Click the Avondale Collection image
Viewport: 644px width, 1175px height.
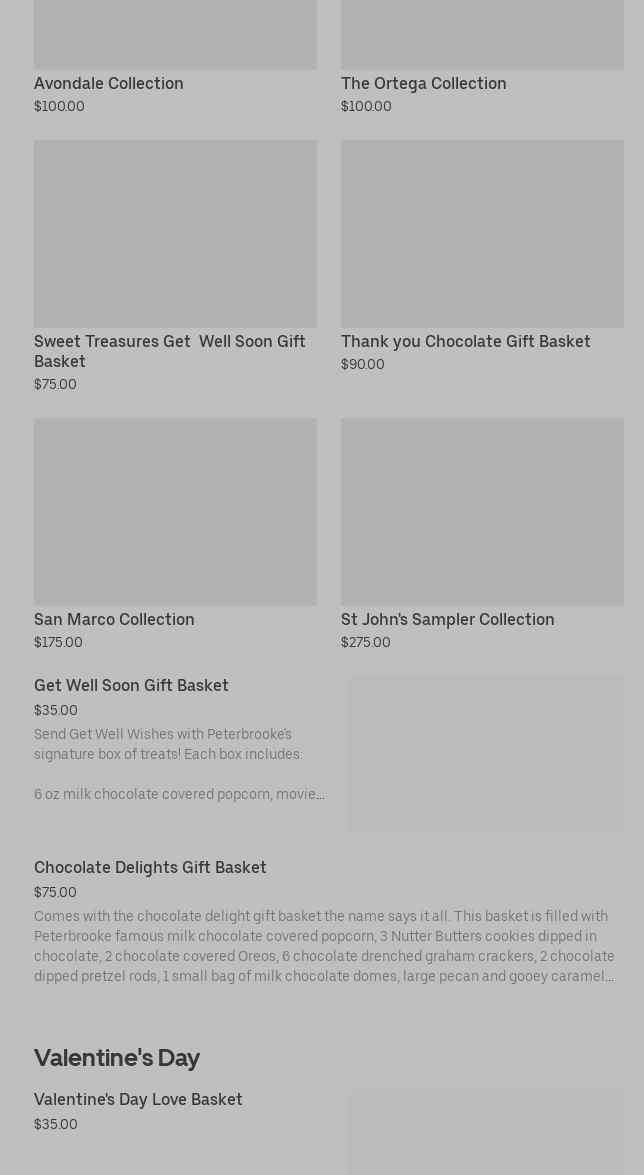175,35
